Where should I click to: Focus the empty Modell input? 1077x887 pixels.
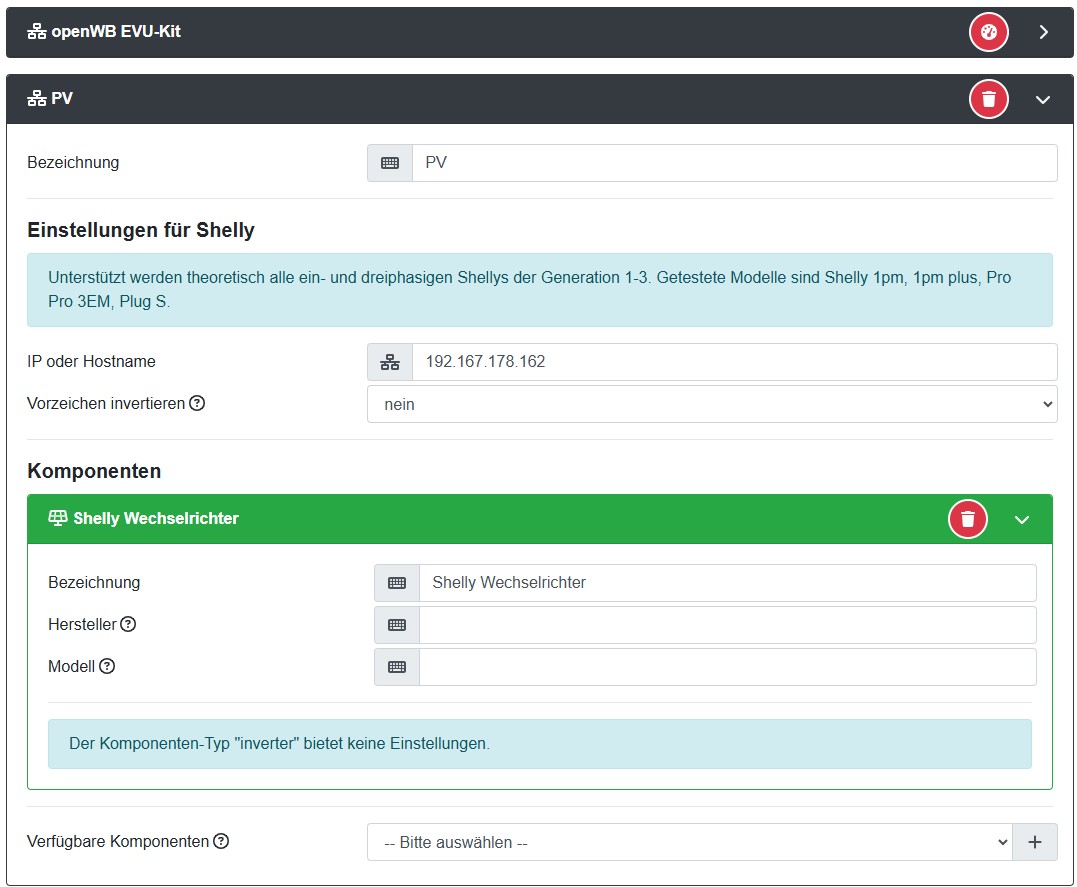[727, 667]
